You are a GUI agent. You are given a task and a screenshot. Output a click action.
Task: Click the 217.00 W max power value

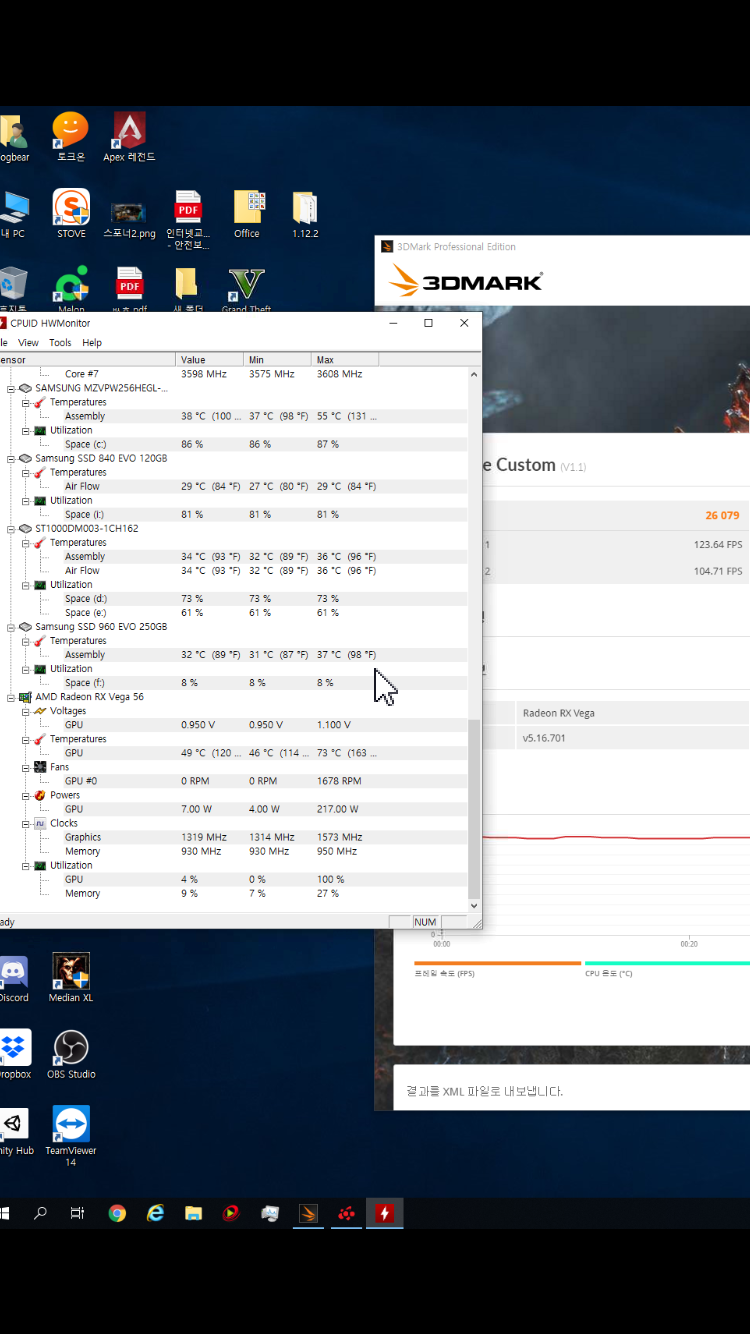click(337, 809)
